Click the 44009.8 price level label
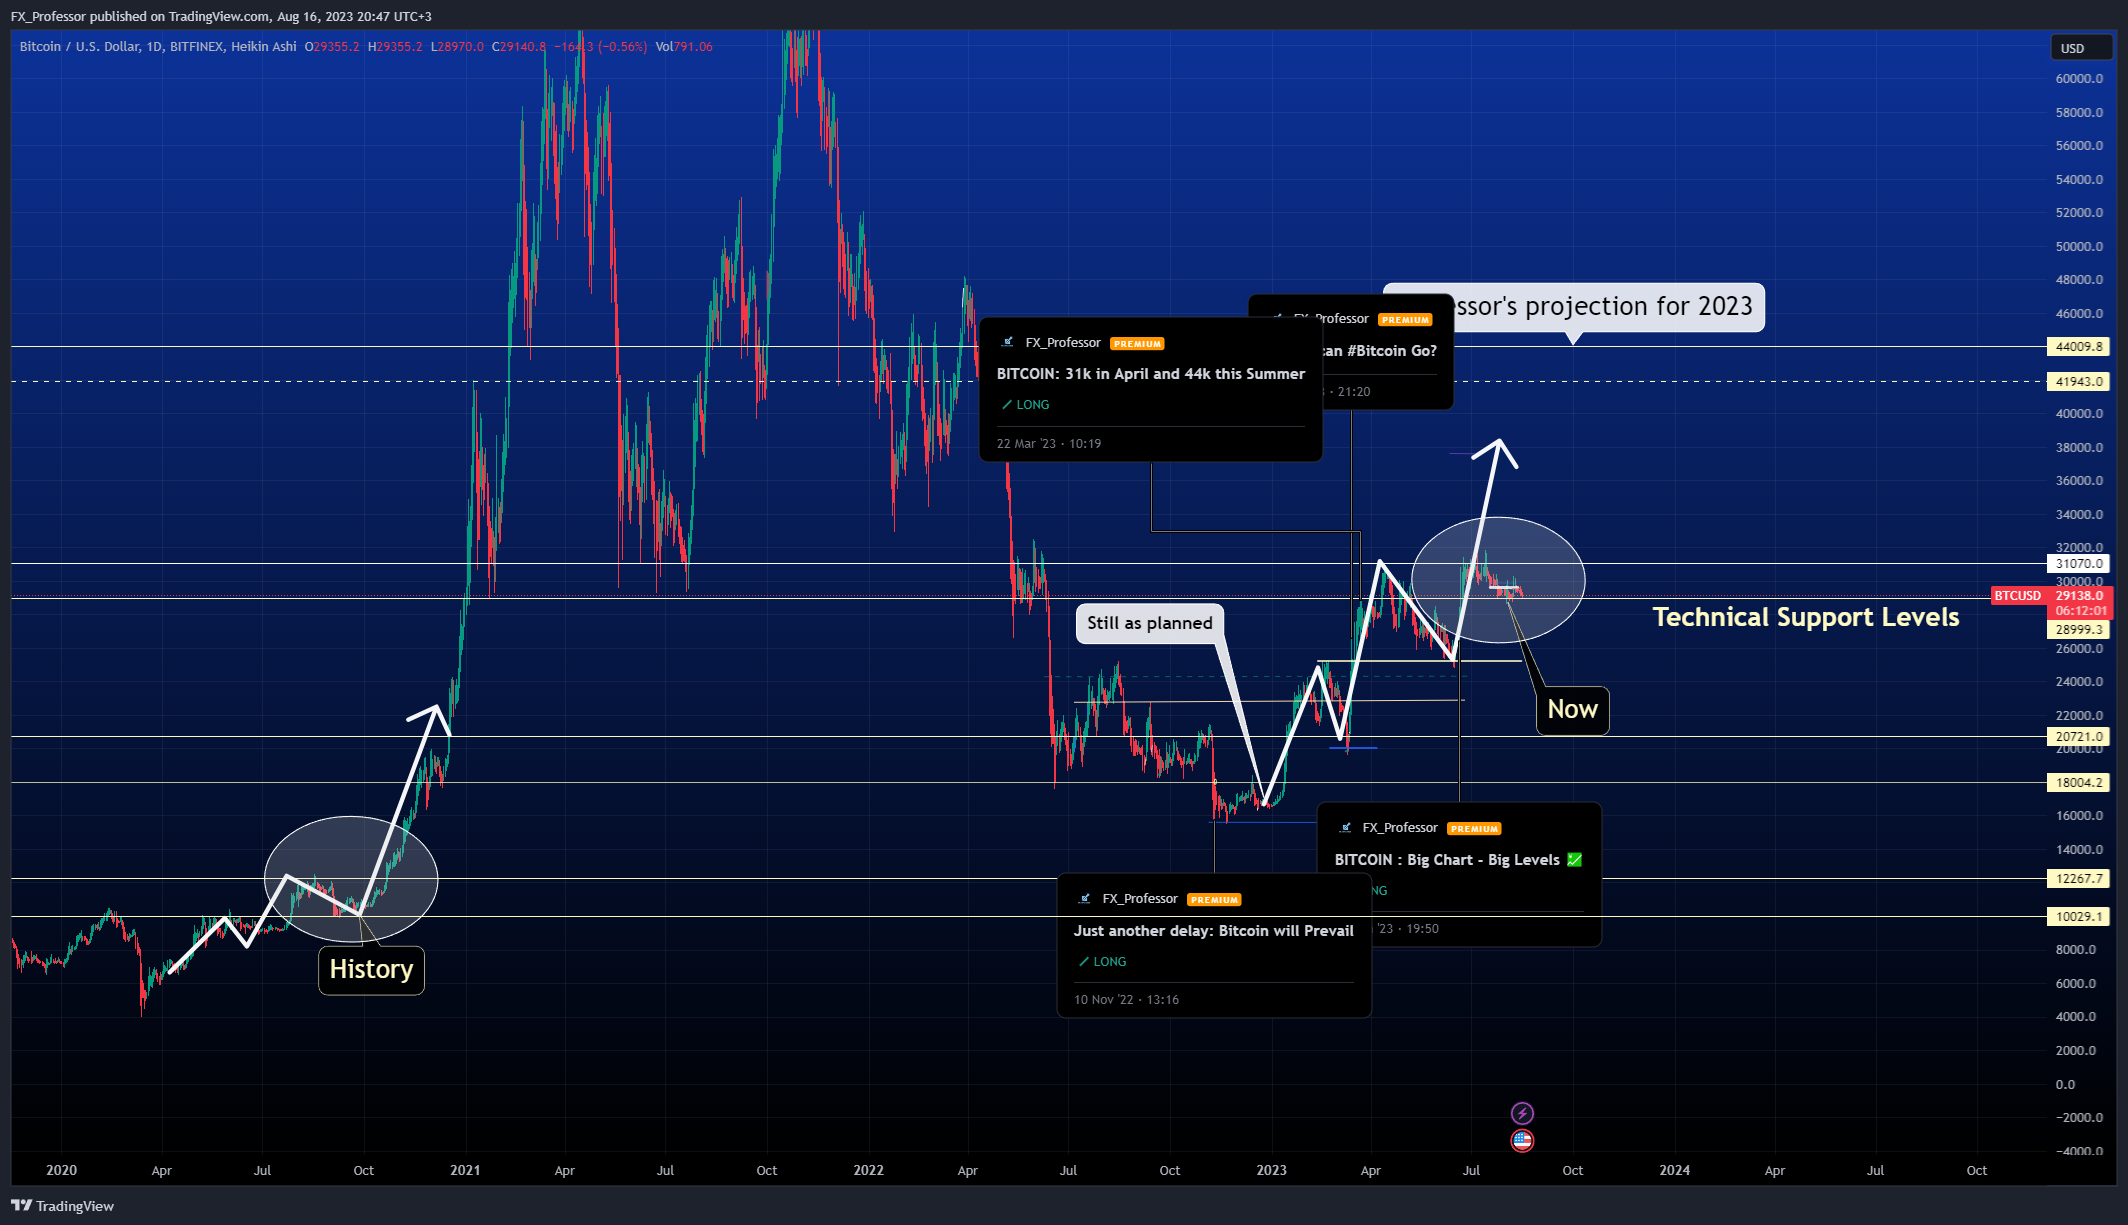This screenshot has height=1225, width=2128. pos(2080,347)
